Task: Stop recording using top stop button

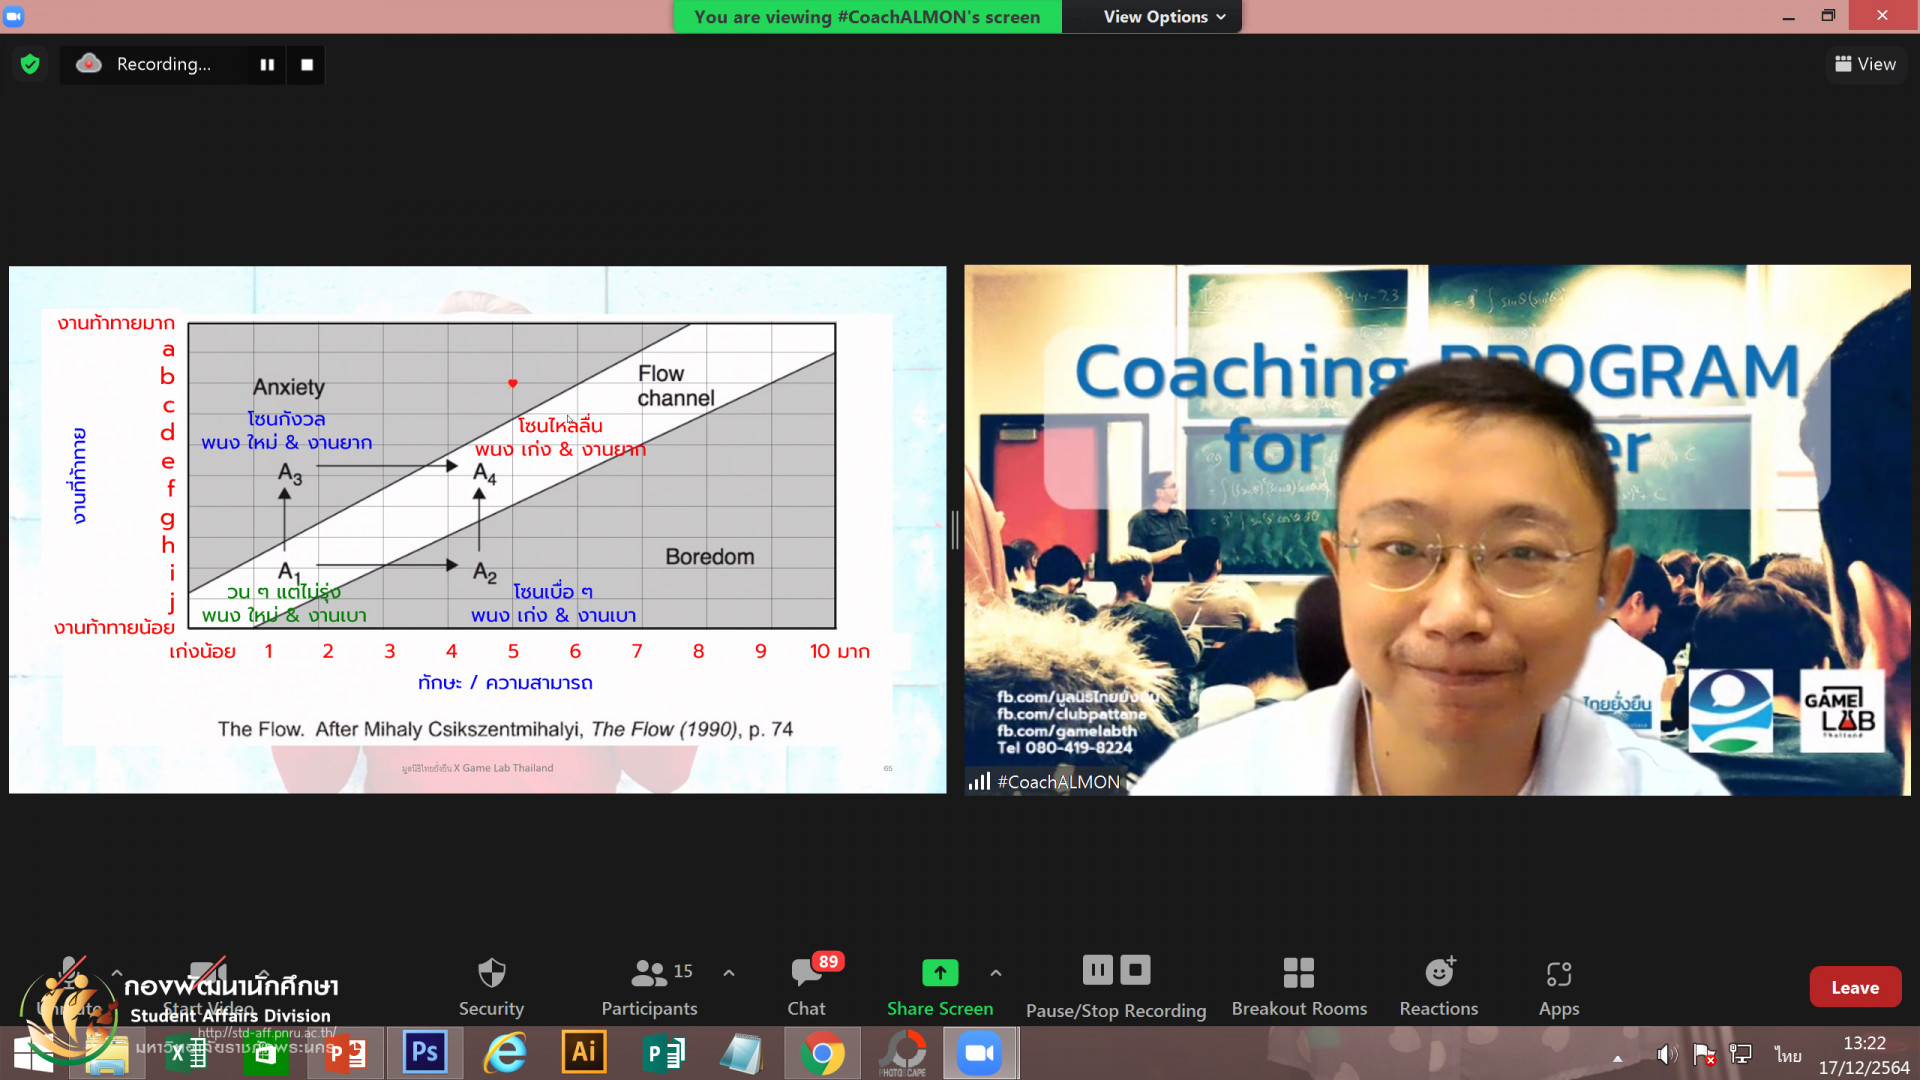Action: click(307, 64)
